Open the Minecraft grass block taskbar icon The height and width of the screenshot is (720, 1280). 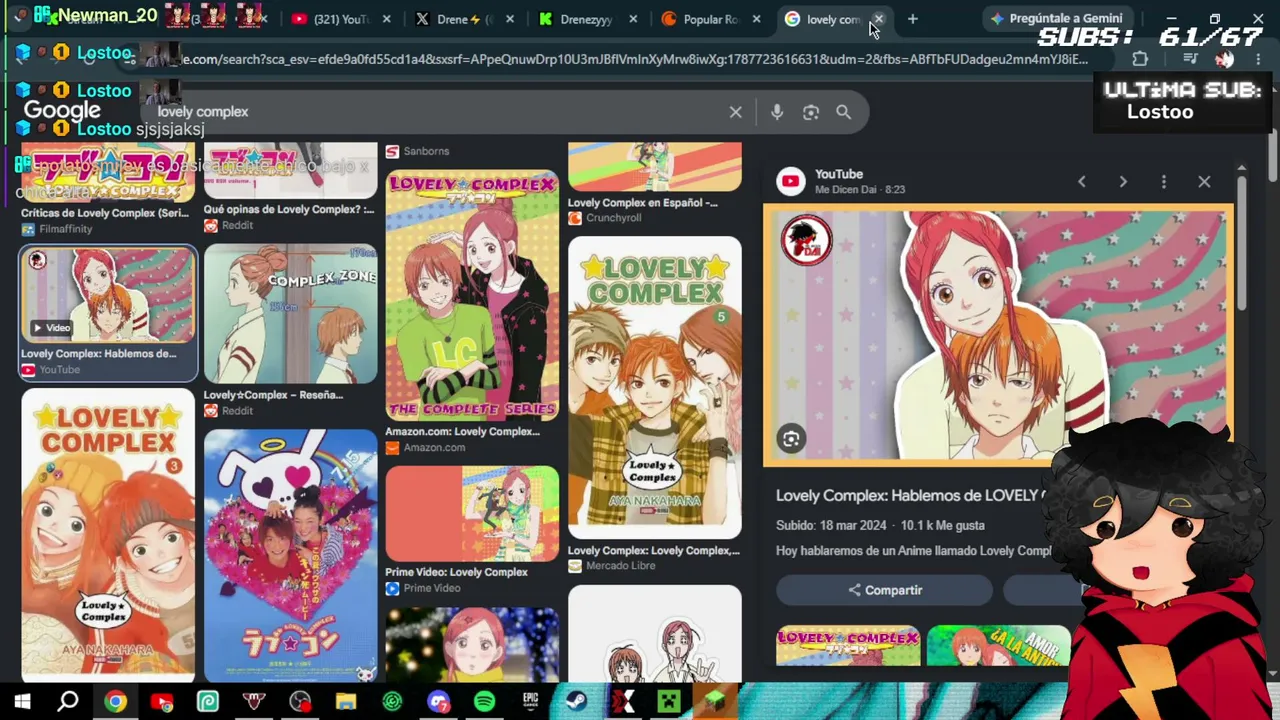716,702
